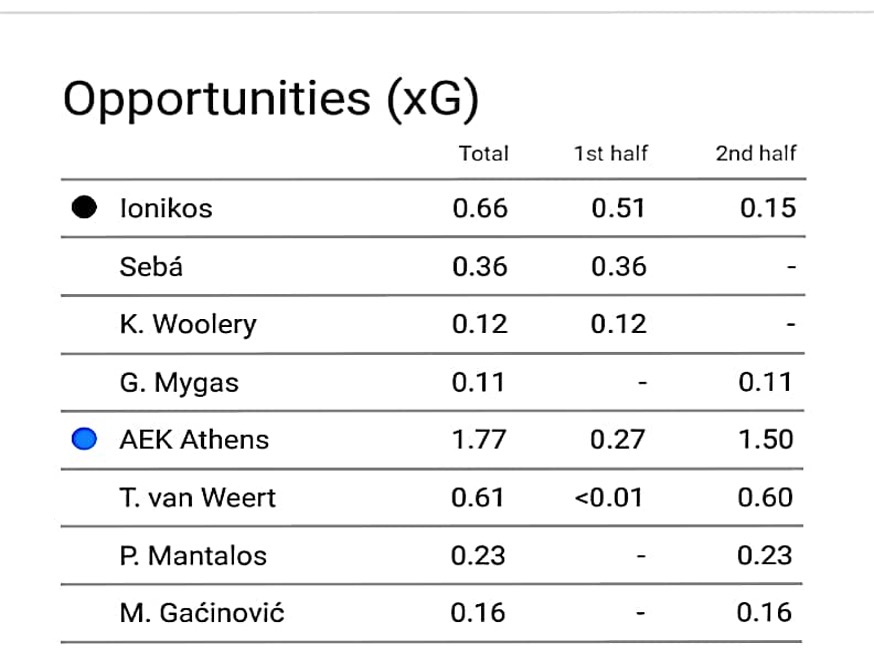
Task: Select the 1st half column header
Action: [610, 154]
